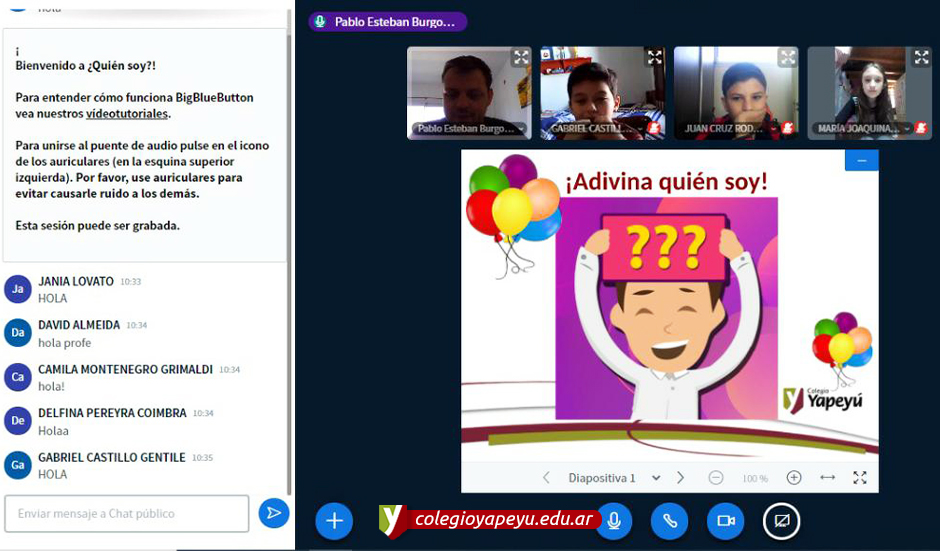Make the presentation fullscreen
Viewport: 940px width, 551px height.
coord(859,478)
